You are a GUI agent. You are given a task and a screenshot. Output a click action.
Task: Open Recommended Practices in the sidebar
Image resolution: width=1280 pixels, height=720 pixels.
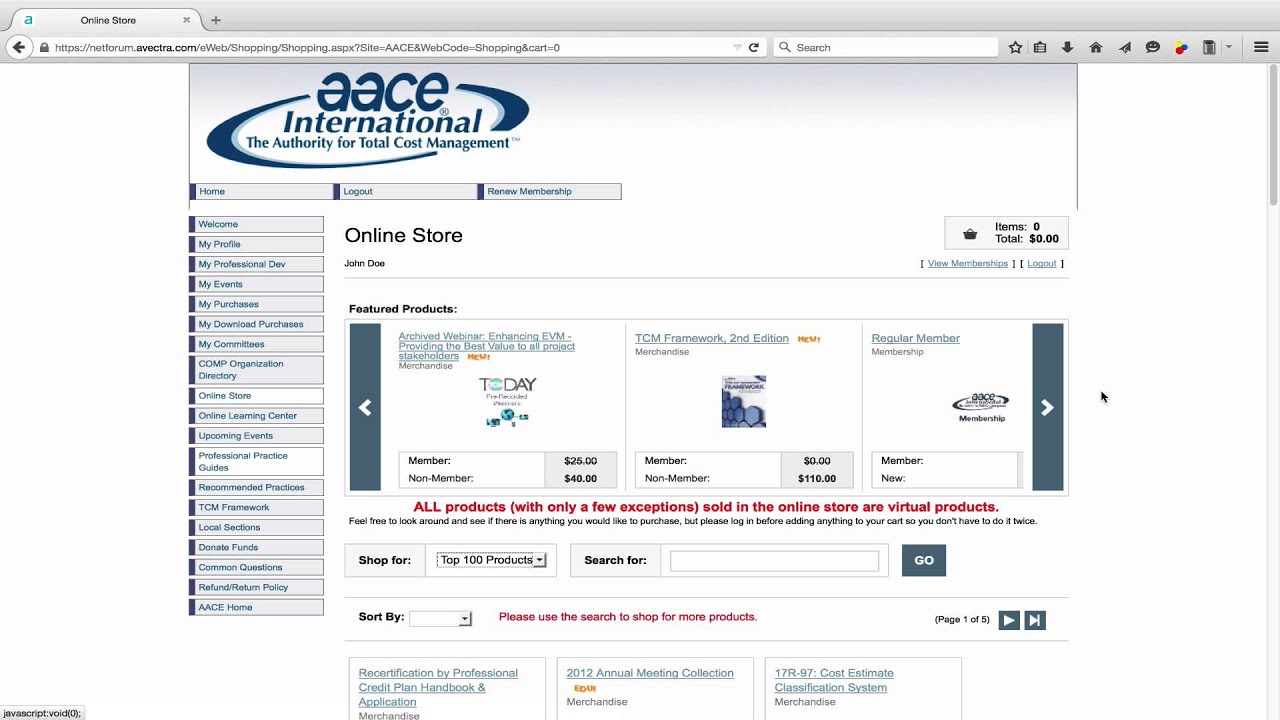257,488
